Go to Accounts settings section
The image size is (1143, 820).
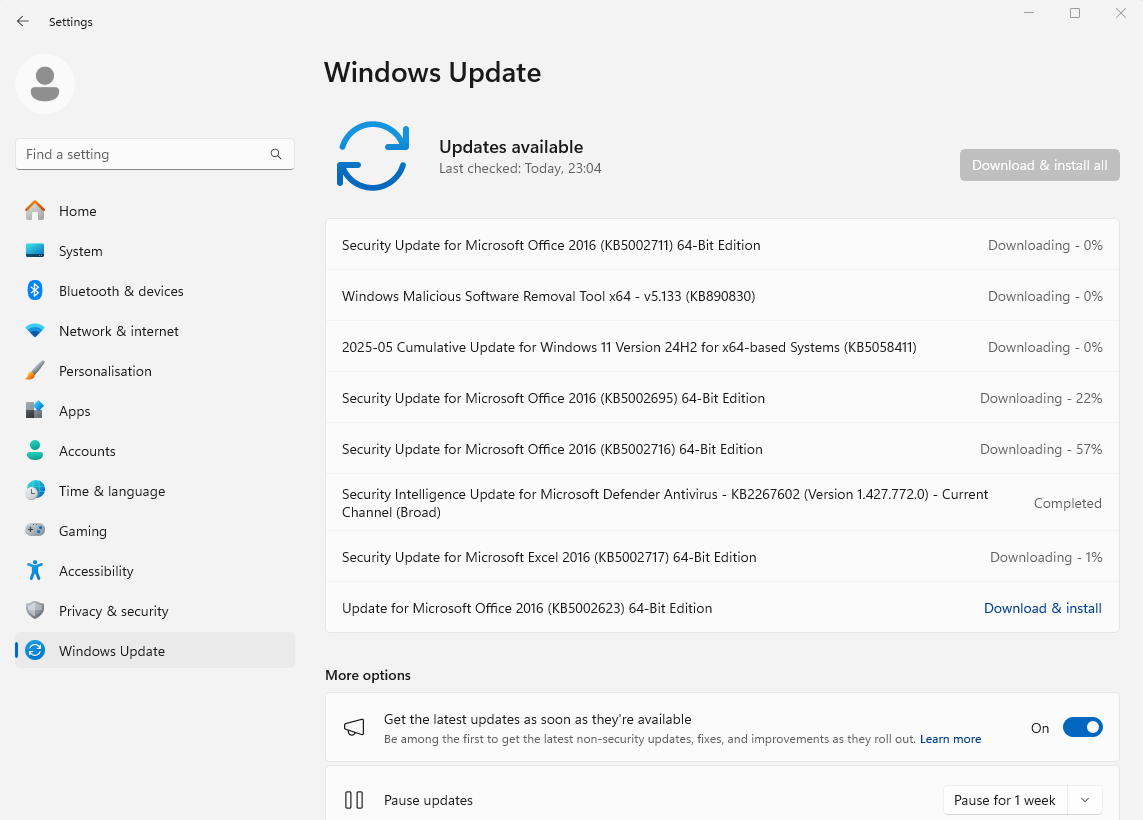click(87, 451)
